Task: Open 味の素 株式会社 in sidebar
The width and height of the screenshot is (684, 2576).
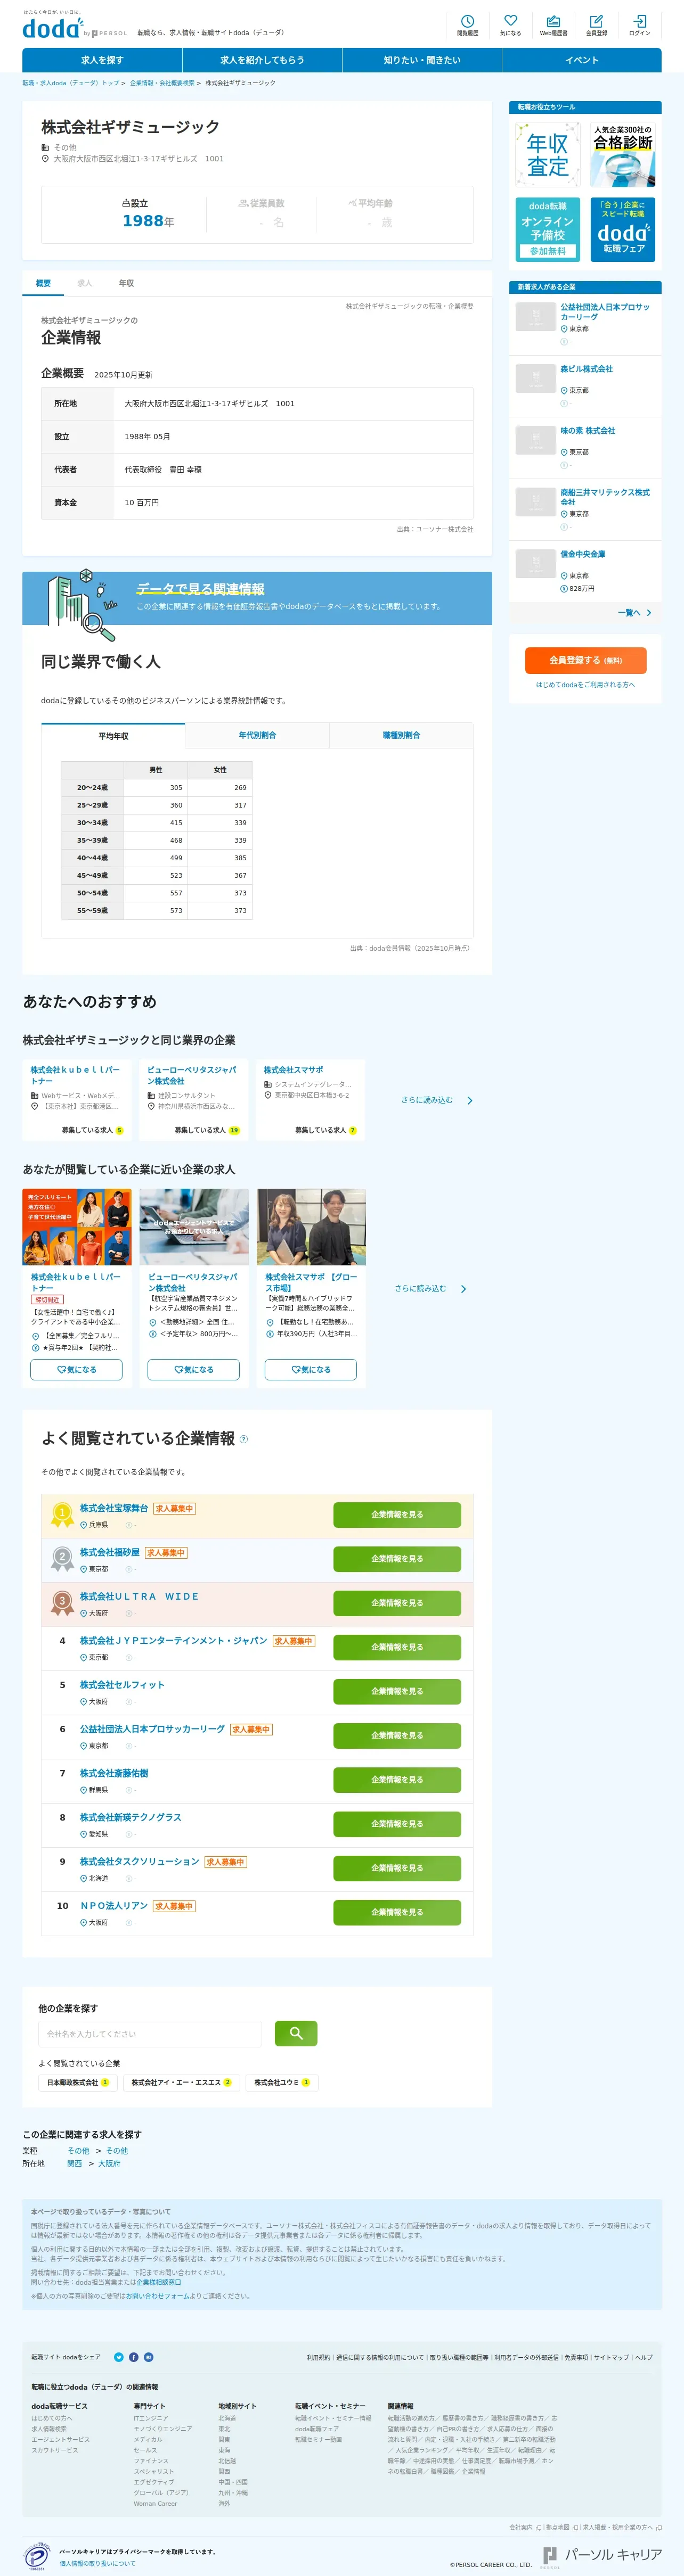Action: click(587, 431)
